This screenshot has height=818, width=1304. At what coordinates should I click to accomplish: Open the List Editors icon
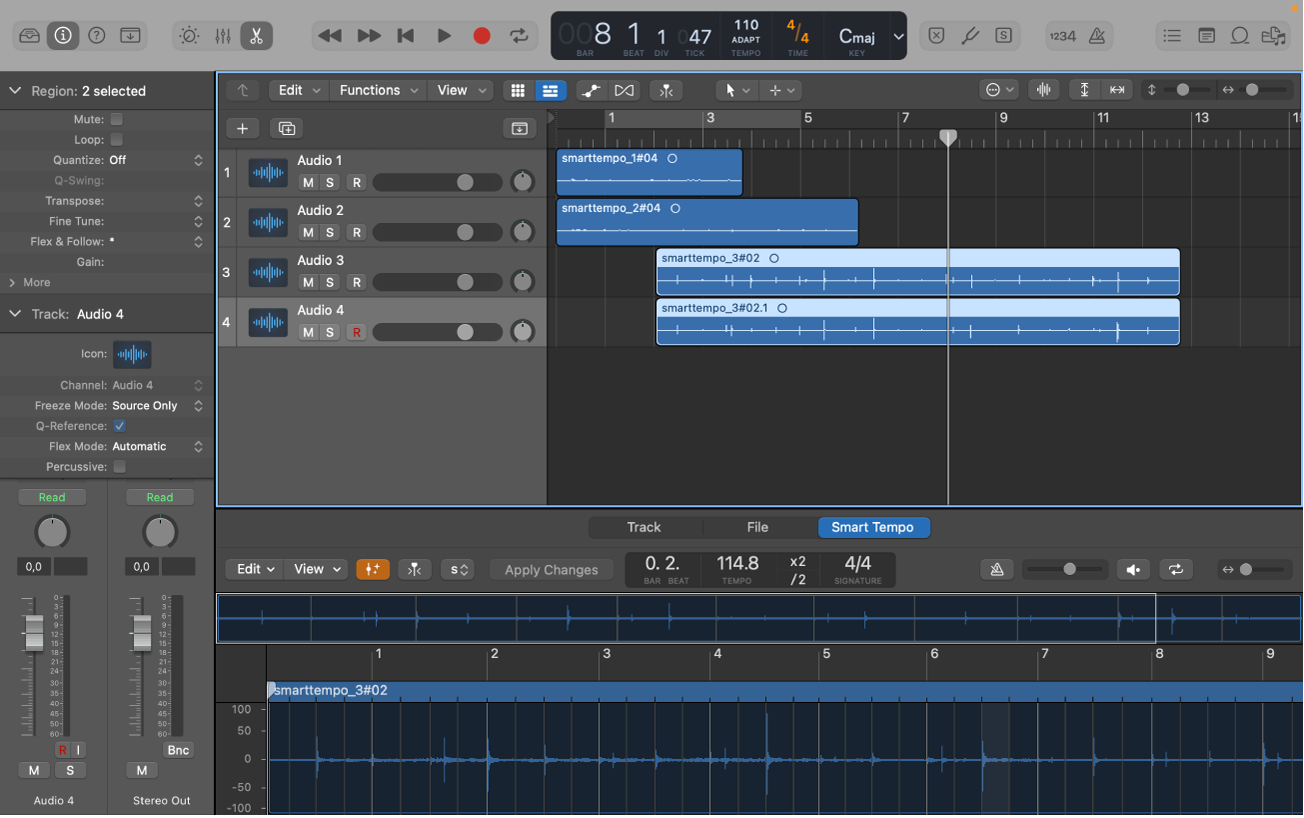(x=1172, y=36)
